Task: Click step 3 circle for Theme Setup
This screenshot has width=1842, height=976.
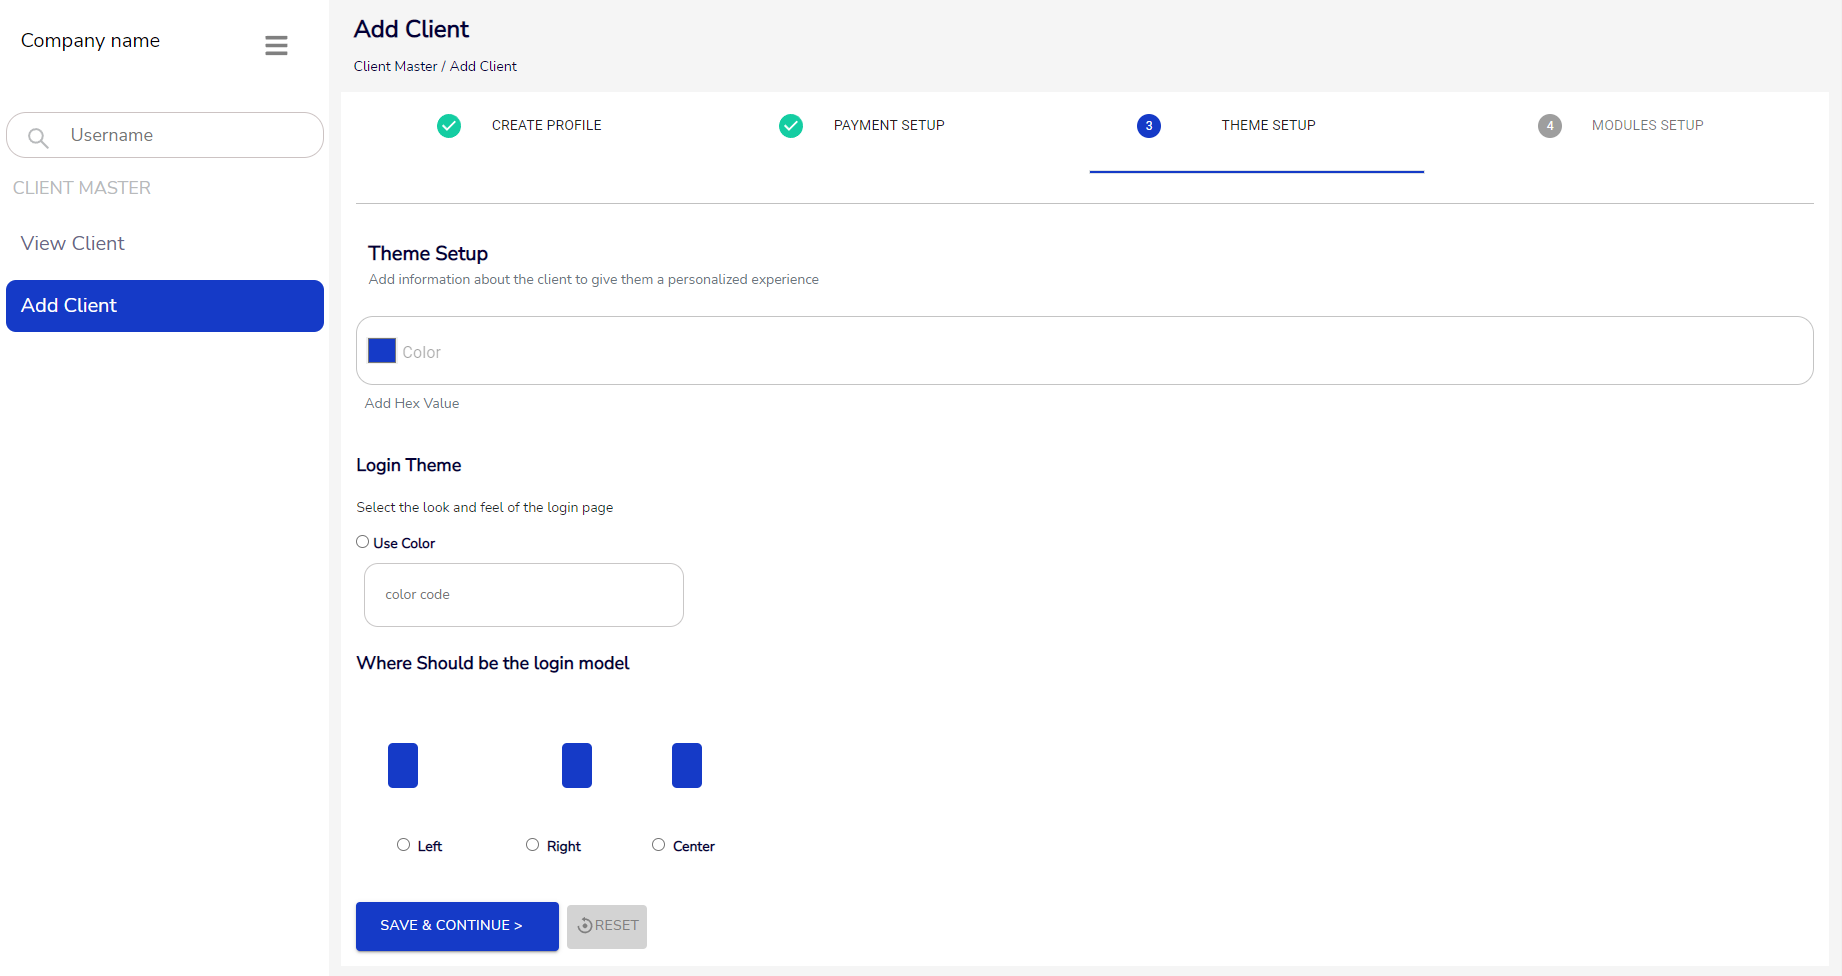Action: pyautogui.click(x=1149, y=126)
